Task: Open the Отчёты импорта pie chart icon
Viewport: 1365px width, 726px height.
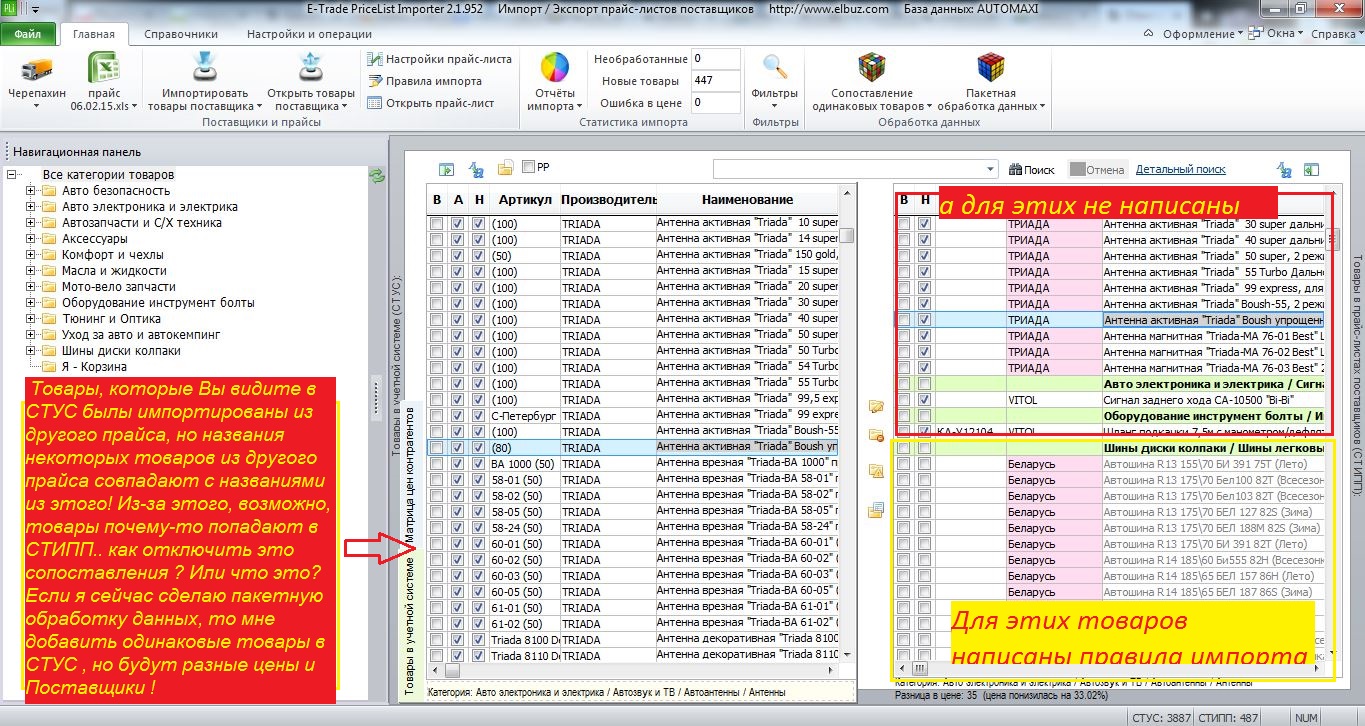Action: (x=554, y=68)
